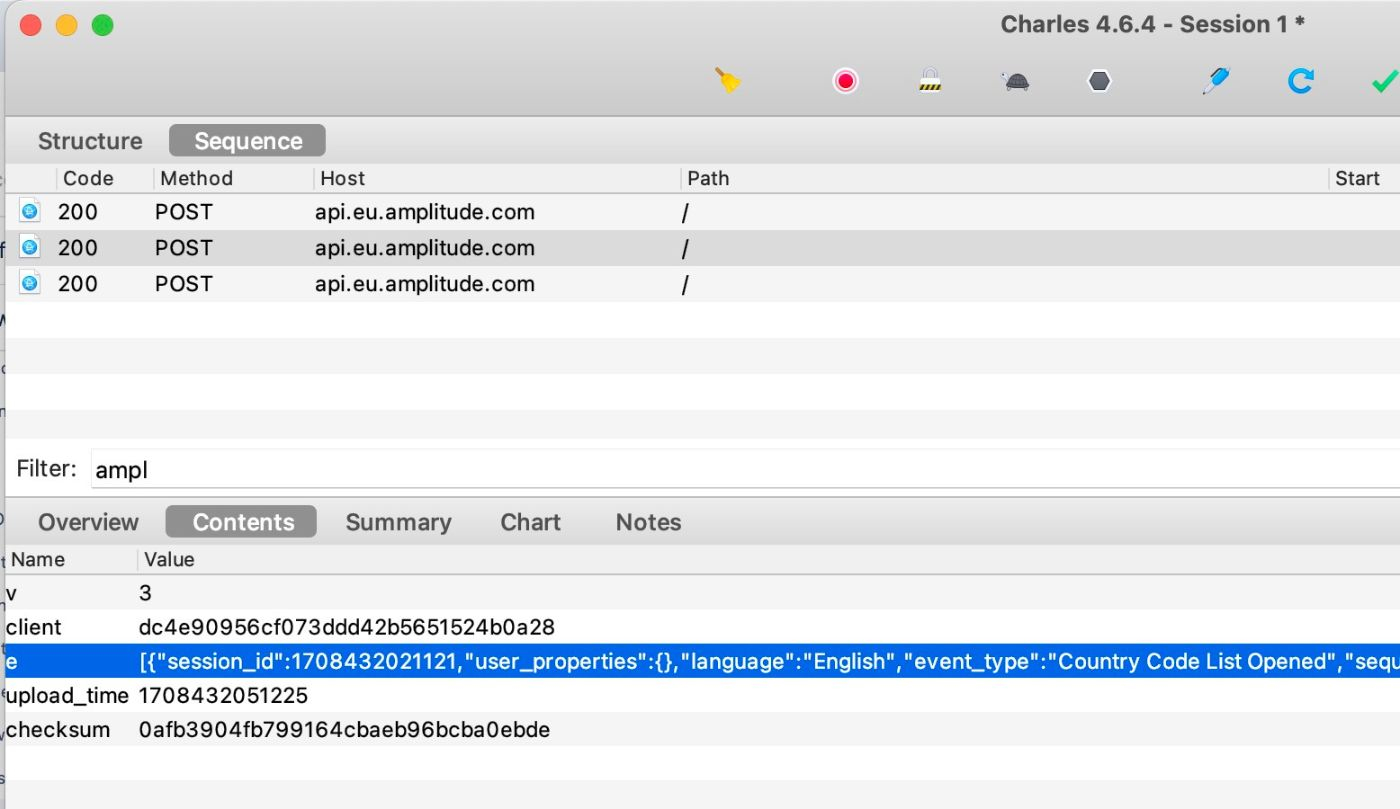The width and height of the screenshot is (1400, 809).
Task: Activate breakpoints using the hexagon icon
Action: click(x=1099, y=81)
